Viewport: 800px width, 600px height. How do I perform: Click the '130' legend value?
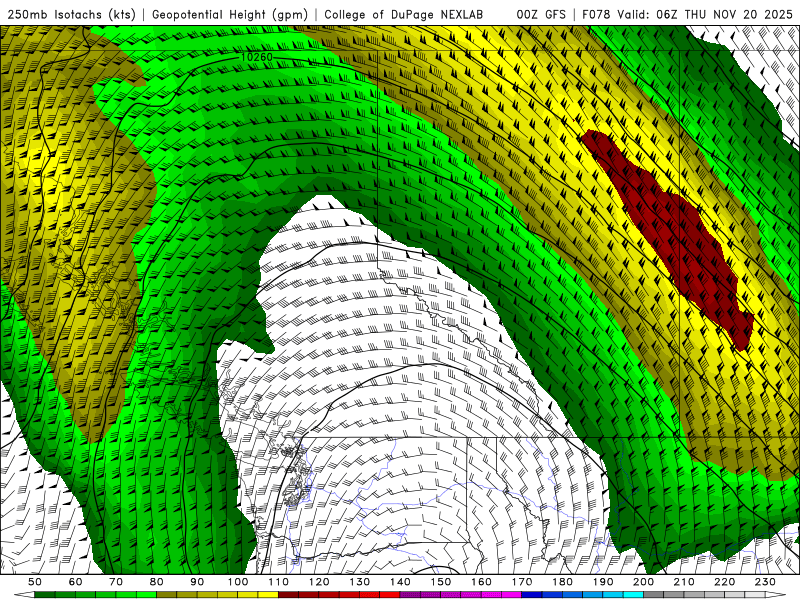pyautogui.click(x=359, y=582)
